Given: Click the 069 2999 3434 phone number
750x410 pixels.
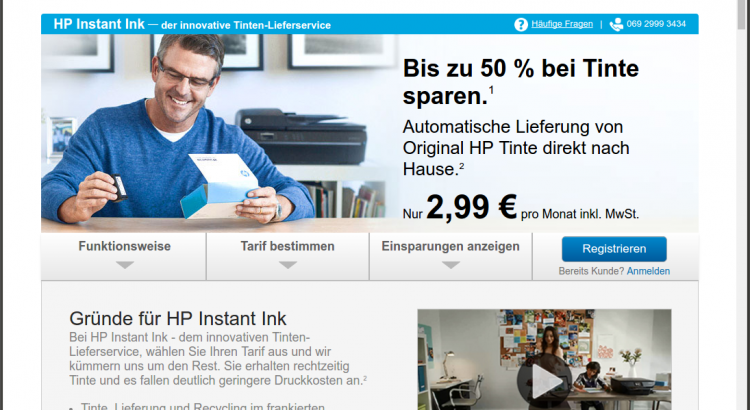Looking at the screenshot, I should [656, 24].
